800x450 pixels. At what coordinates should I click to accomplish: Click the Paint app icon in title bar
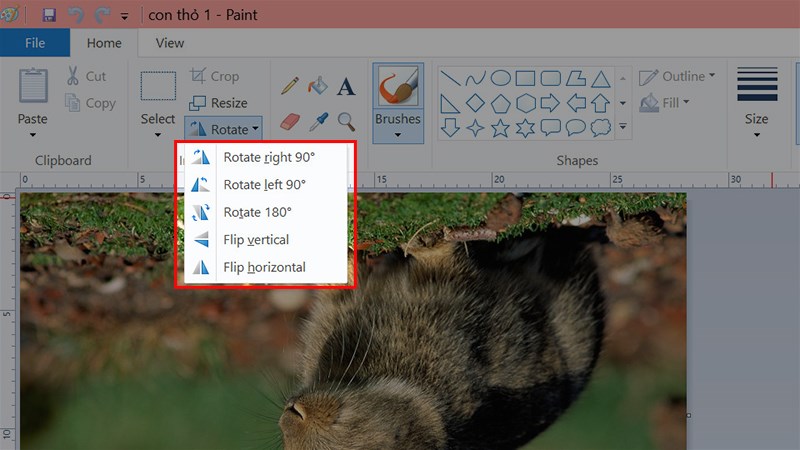(10, 14)
